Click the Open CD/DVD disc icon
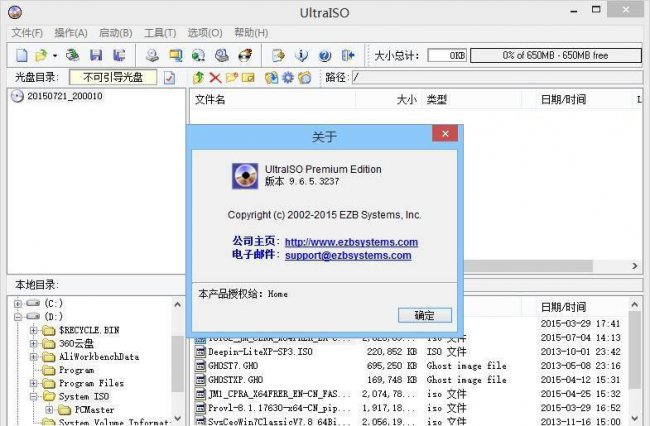The width and height of the screenshot is (650, 426). coord(73,56)
